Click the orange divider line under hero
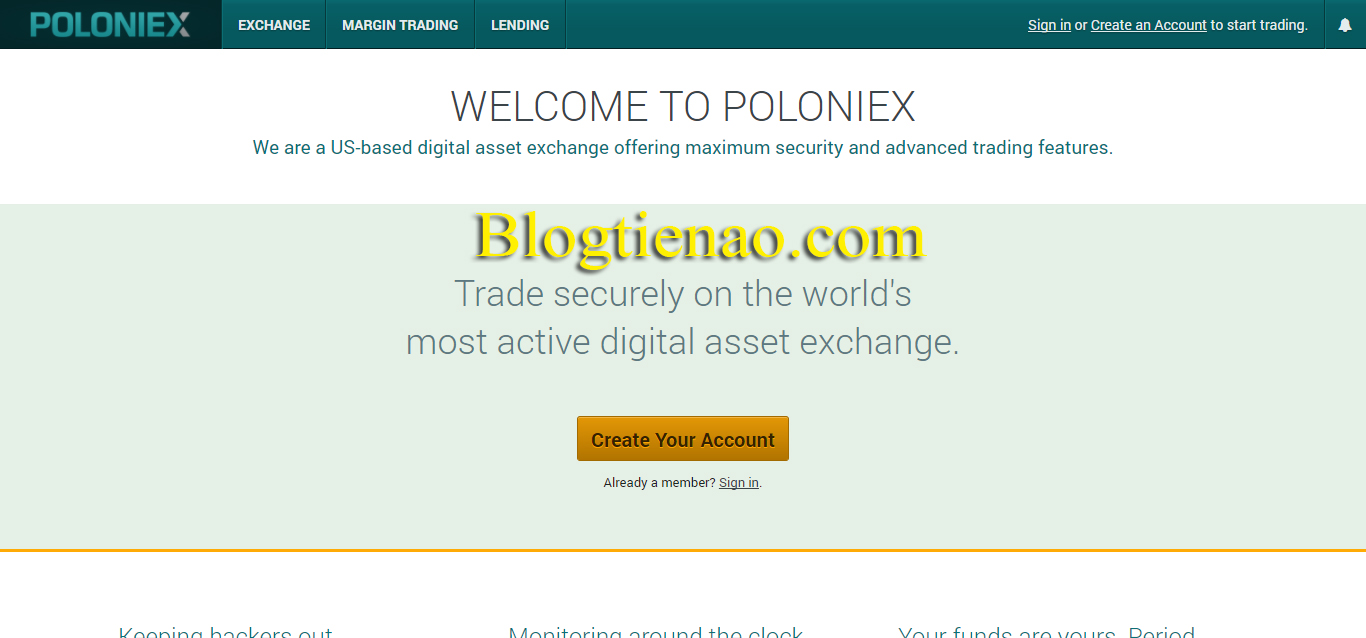The width and height of the screenshot is (1366, 638). 683,550
